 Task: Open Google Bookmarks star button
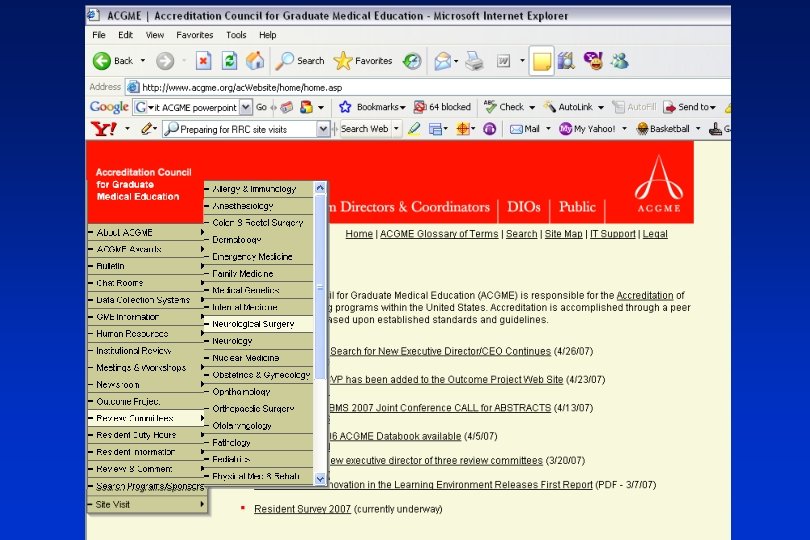pyautogui.click(x=372, y=107)
